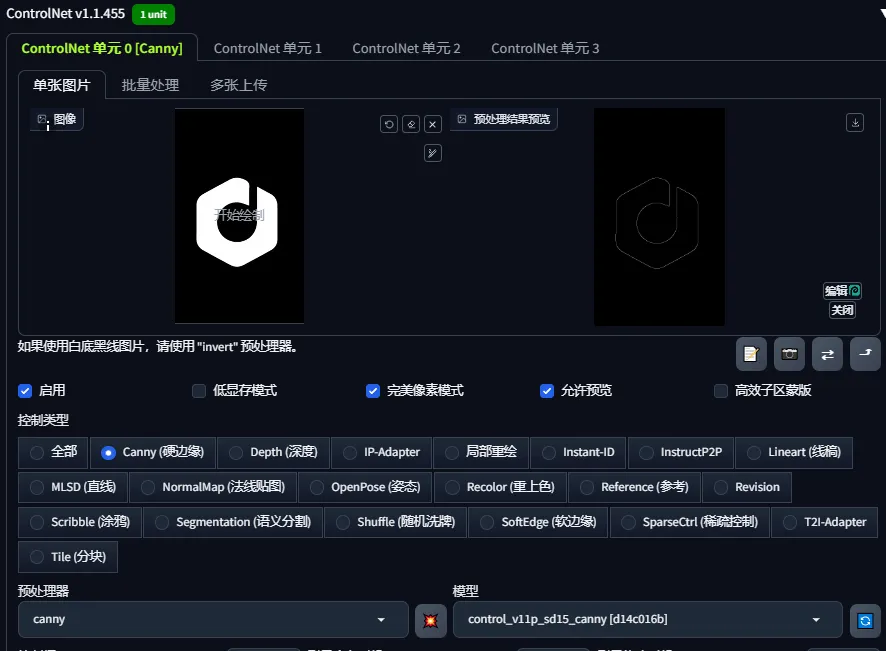The image size is (886, 651).
Task: Download the preprocessor preview result
Action: pos(855,123)
